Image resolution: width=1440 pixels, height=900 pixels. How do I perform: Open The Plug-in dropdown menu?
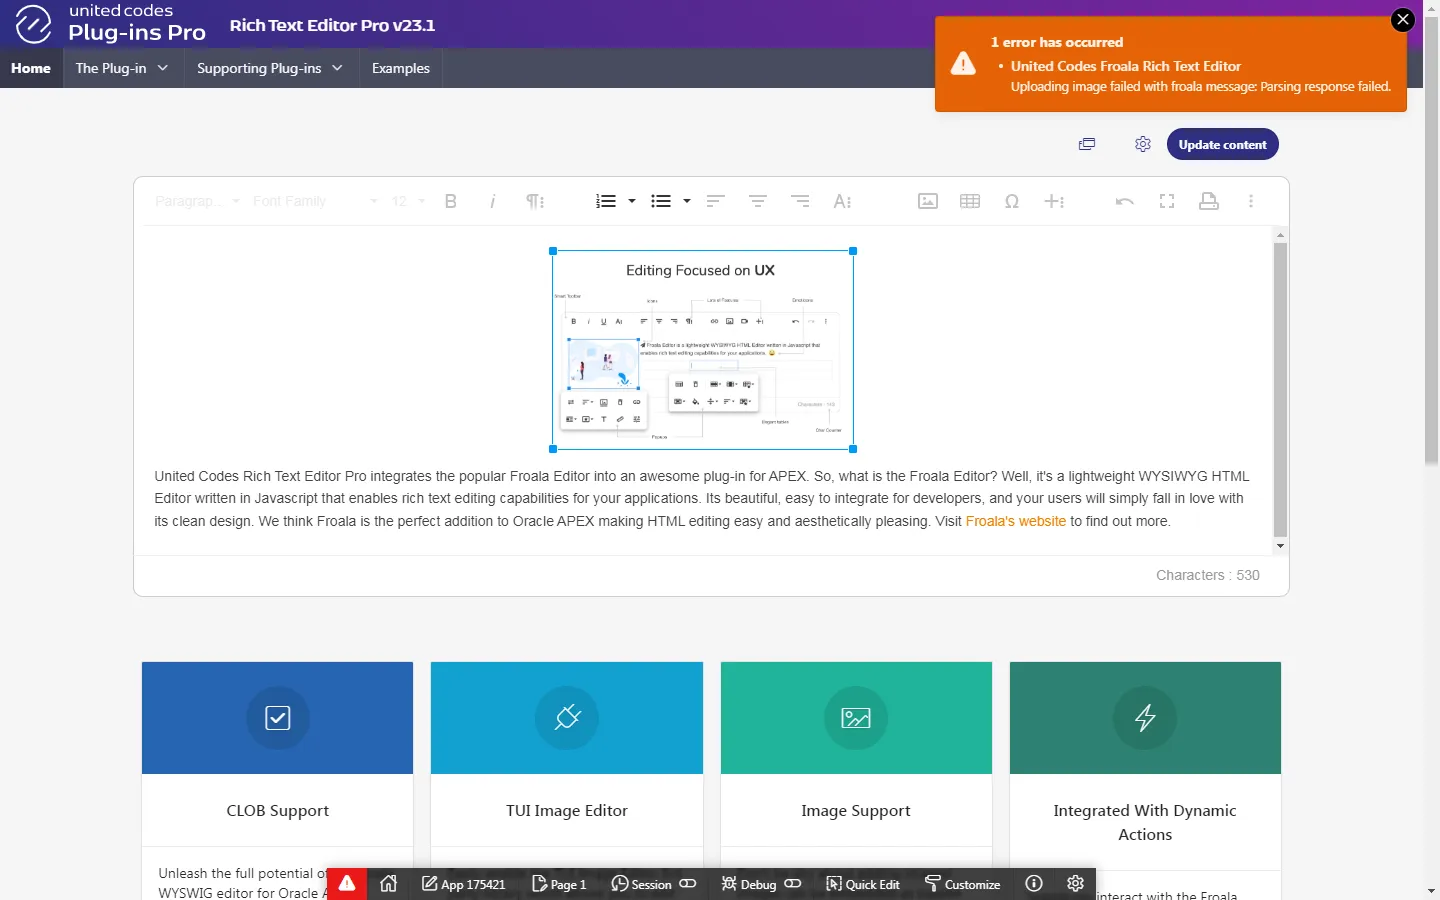122,68
